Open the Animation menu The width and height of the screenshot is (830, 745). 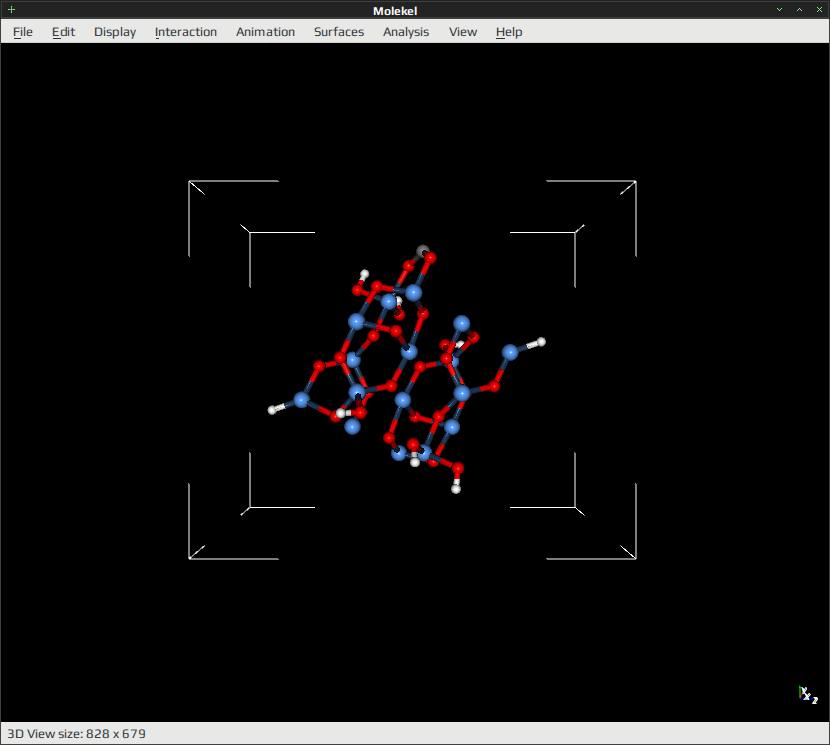pos(265,32)
